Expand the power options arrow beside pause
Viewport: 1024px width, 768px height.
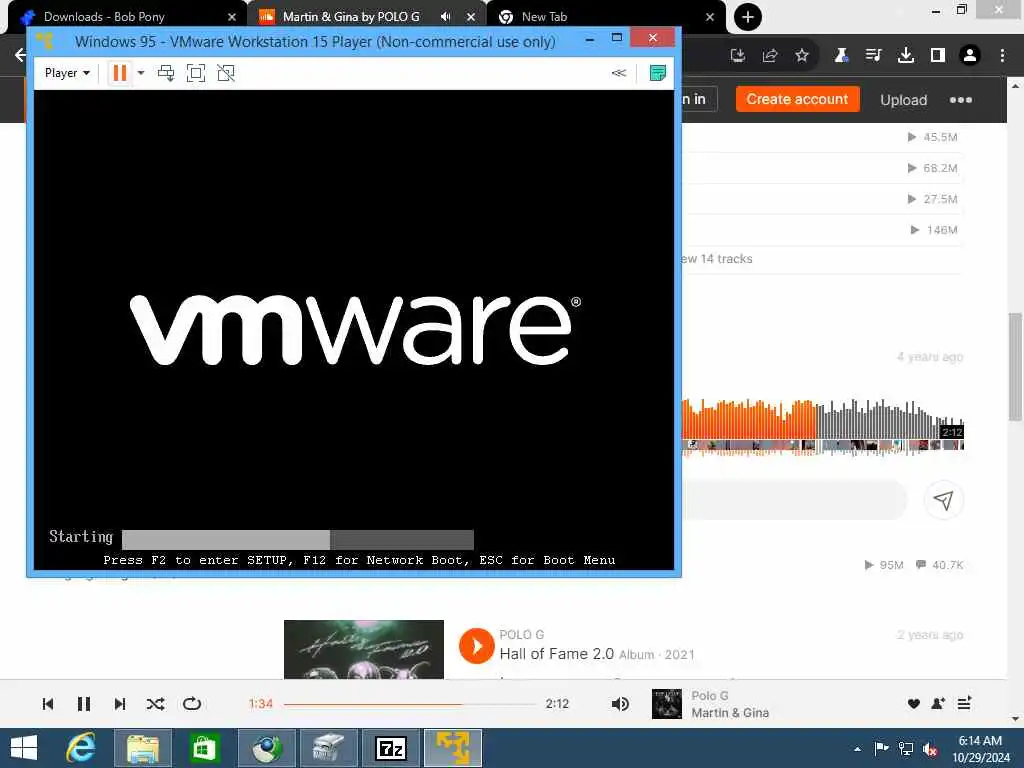[x=140, y=73]
